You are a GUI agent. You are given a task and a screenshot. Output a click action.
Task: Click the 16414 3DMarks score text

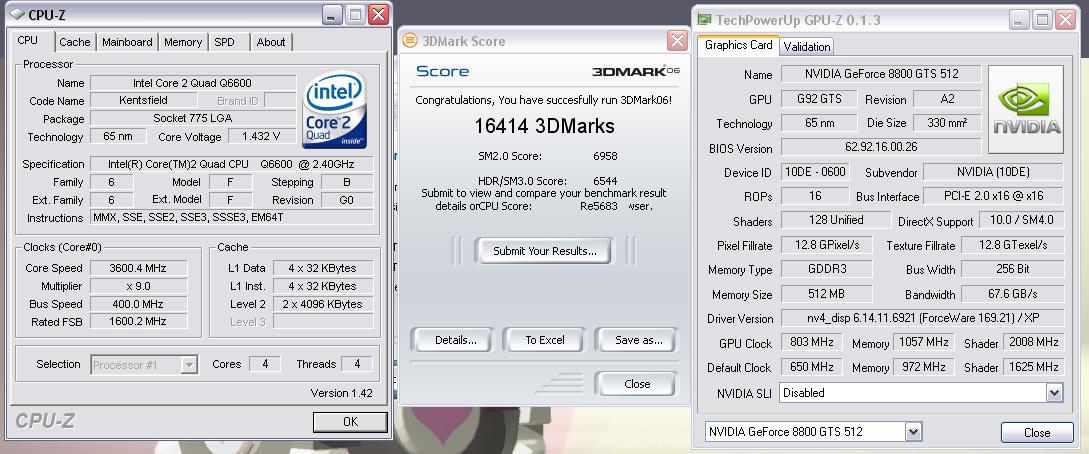coord(544,126)
